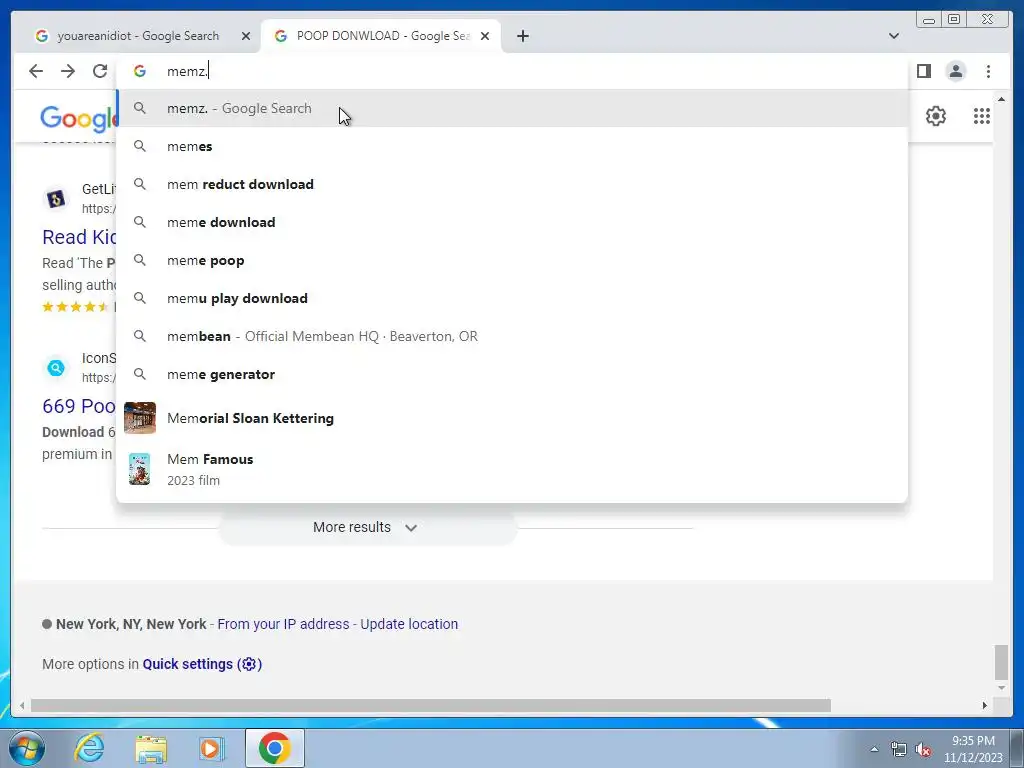The height and width of the screenshot is (768, 1024).
Task: Select the 'Memorial Sloan Kettering' suggestion
Action: 512,418
